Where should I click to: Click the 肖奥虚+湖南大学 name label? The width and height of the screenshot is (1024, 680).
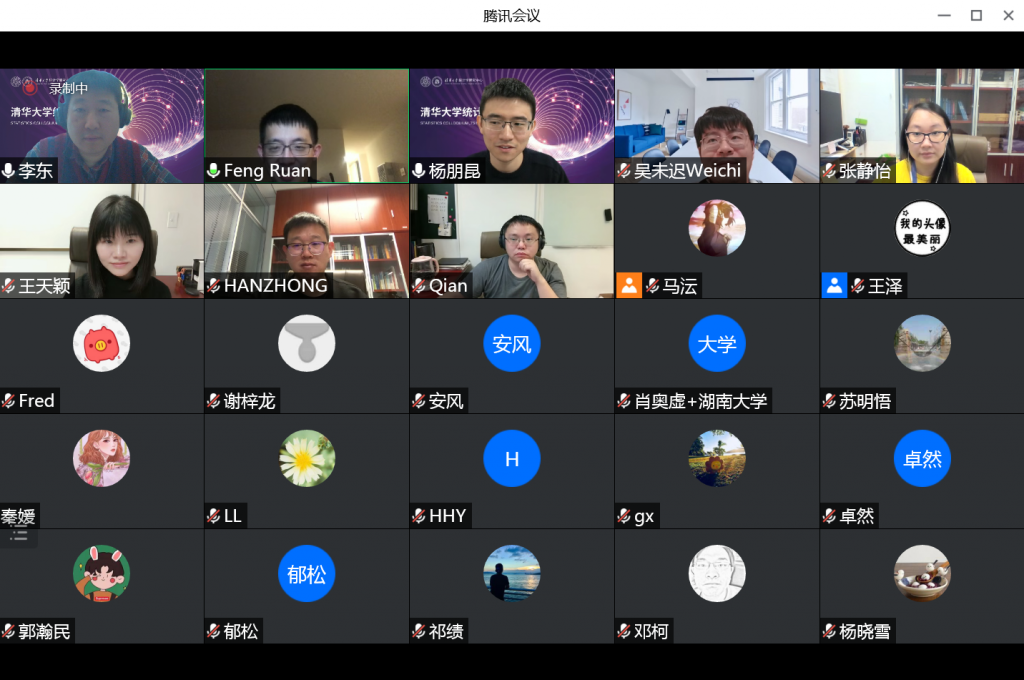tap(700, 401)
